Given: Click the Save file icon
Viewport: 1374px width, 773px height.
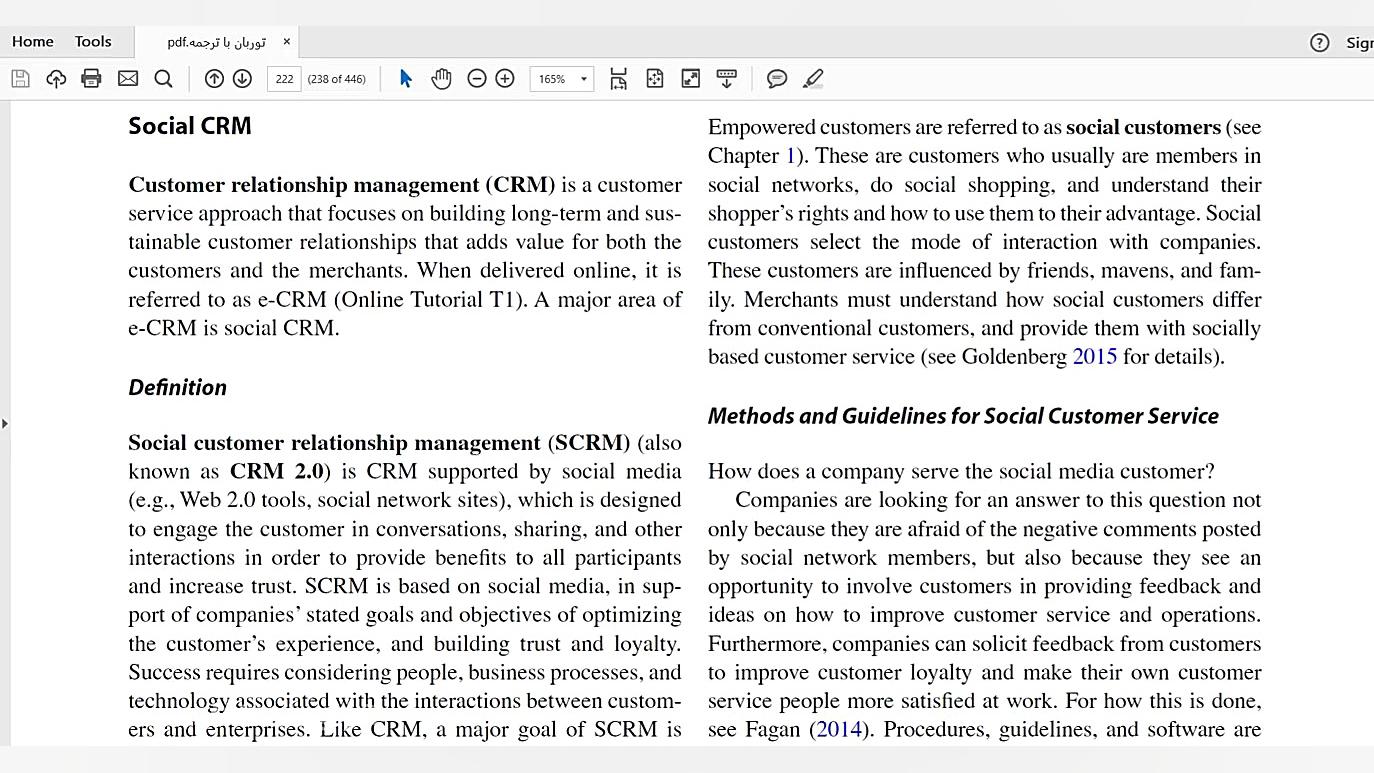Looking at the screenshot, I should pyautogui.click(x=20, y=78).
